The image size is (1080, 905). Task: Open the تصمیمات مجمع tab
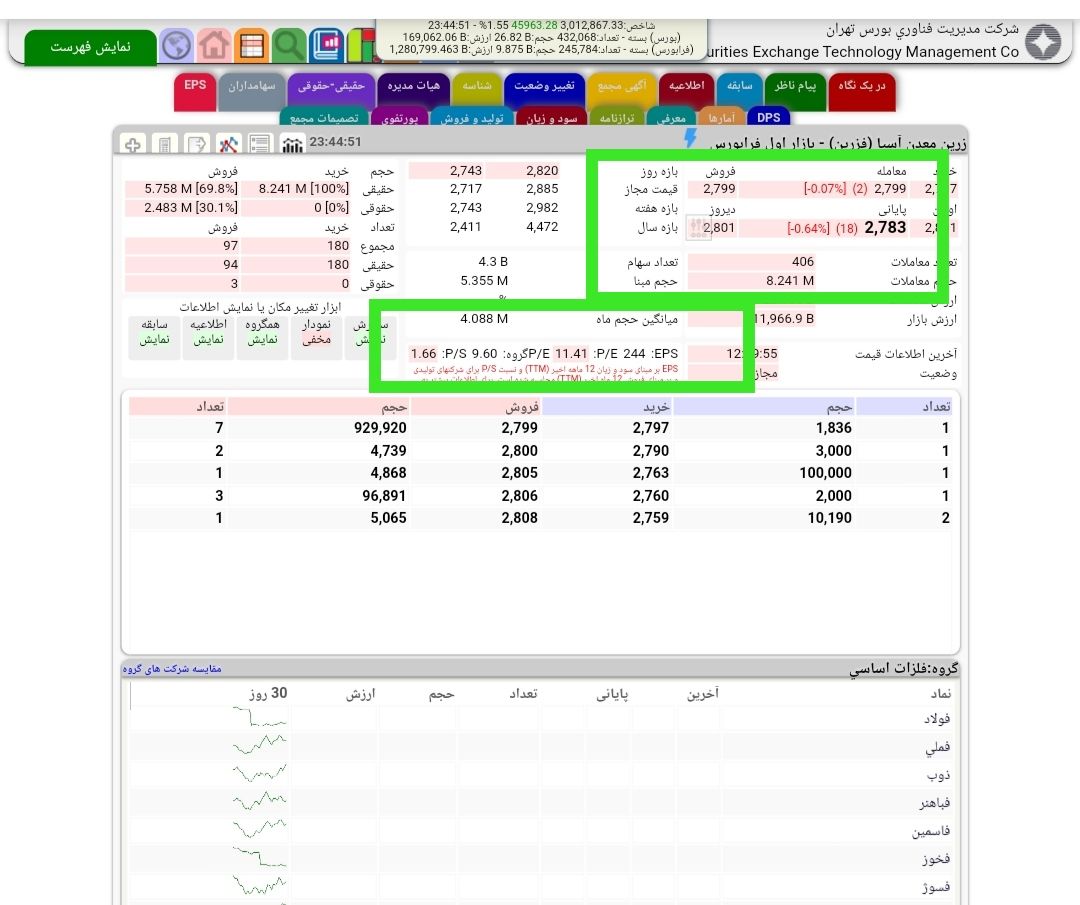(324, 118)
